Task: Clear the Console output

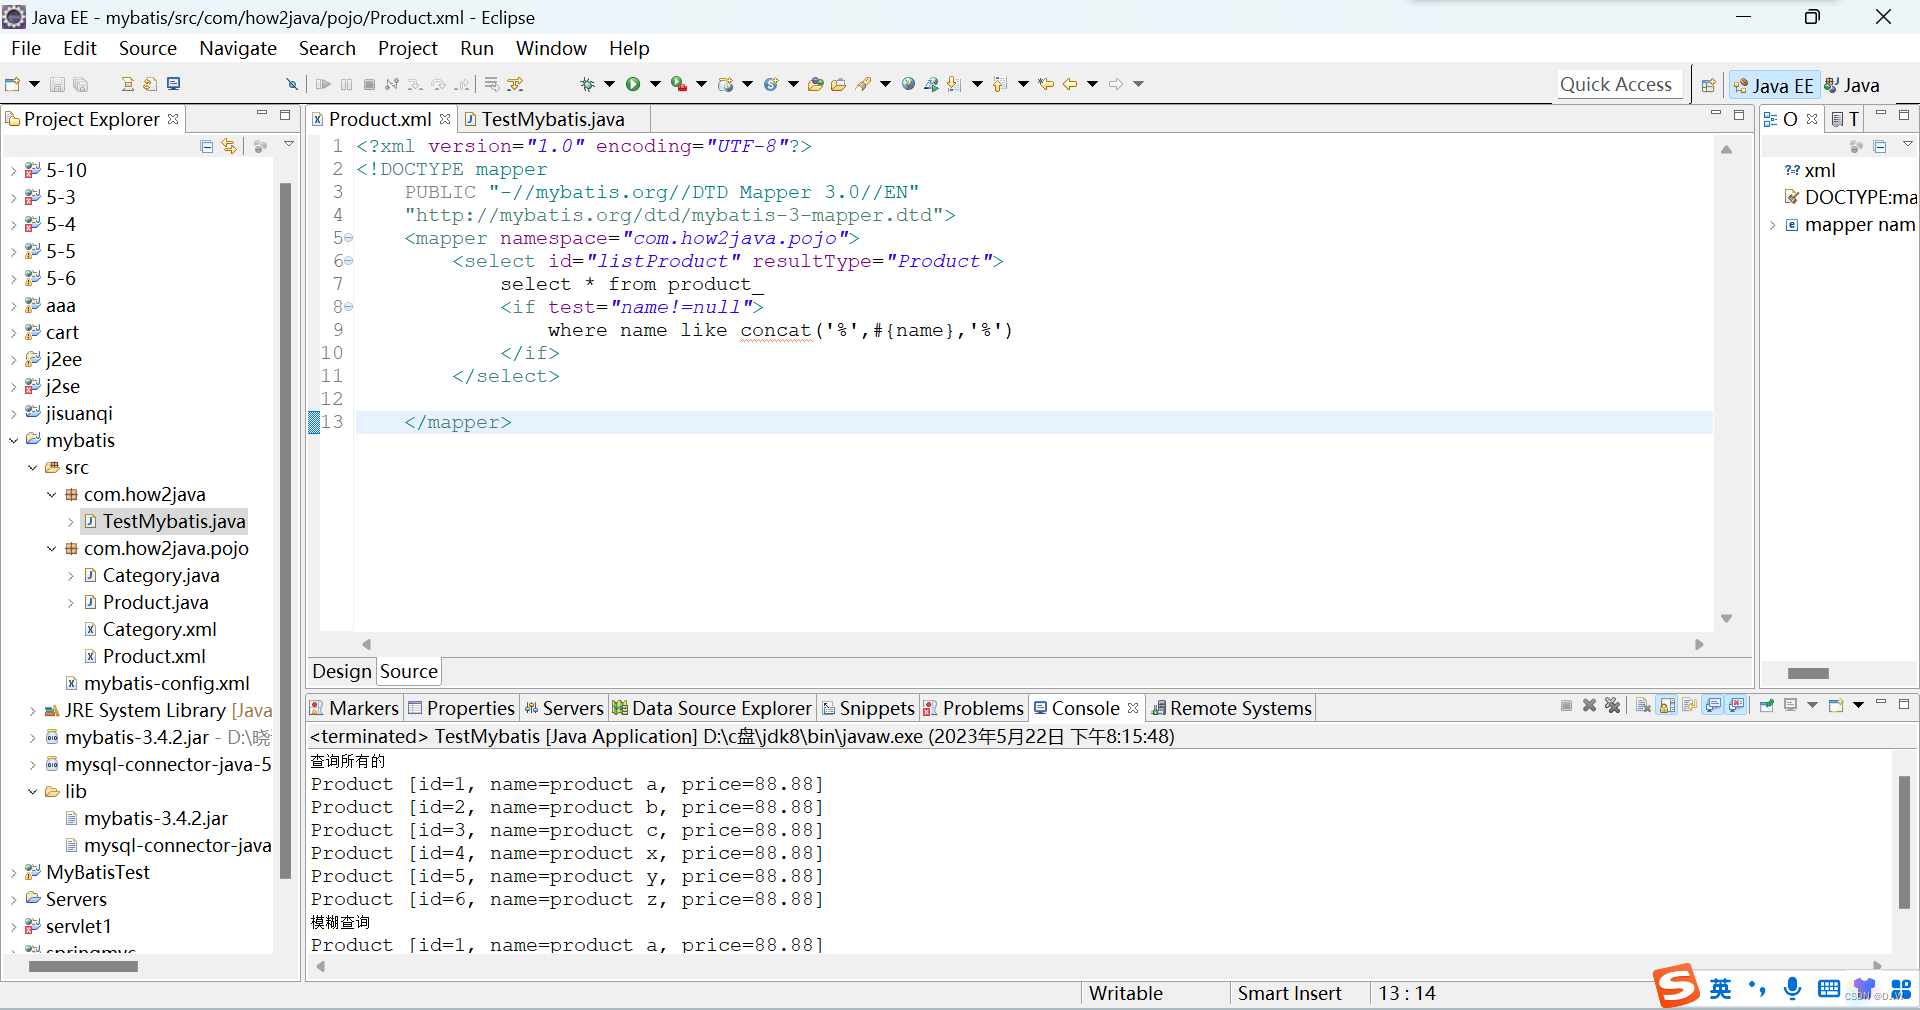Action: [x=1644, y=706]
